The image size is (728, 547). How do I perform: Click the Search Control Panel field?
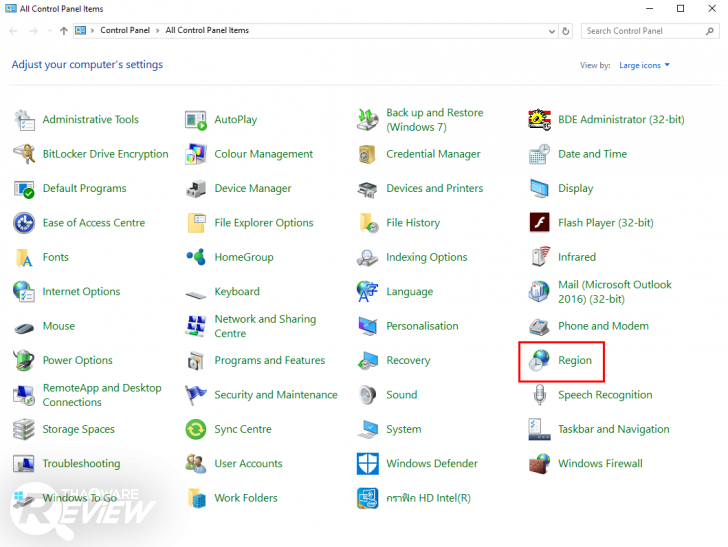pos(650,31)
